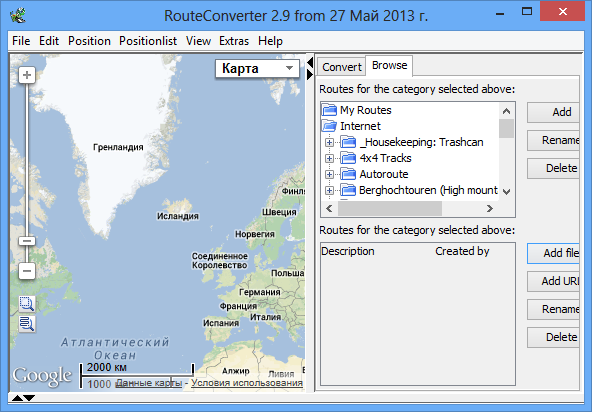Expand the Autoroute tree node
This screenshot has height=412, width=592.
[x=329, y=174]
